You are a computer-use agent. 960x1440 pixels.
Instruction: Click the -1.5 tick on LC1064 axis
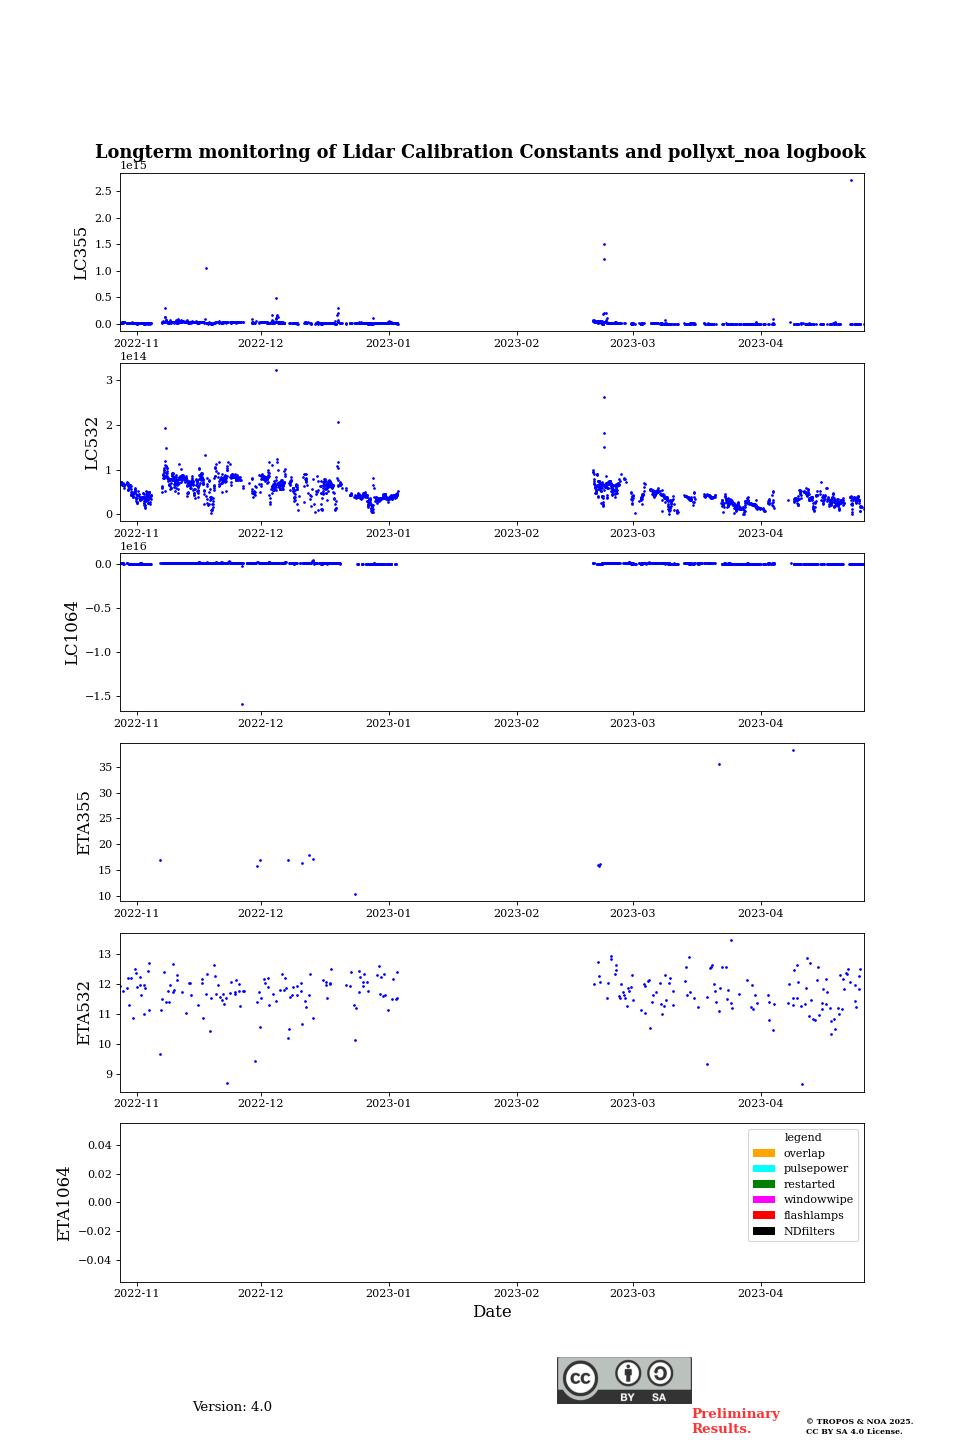pos(98,696)
